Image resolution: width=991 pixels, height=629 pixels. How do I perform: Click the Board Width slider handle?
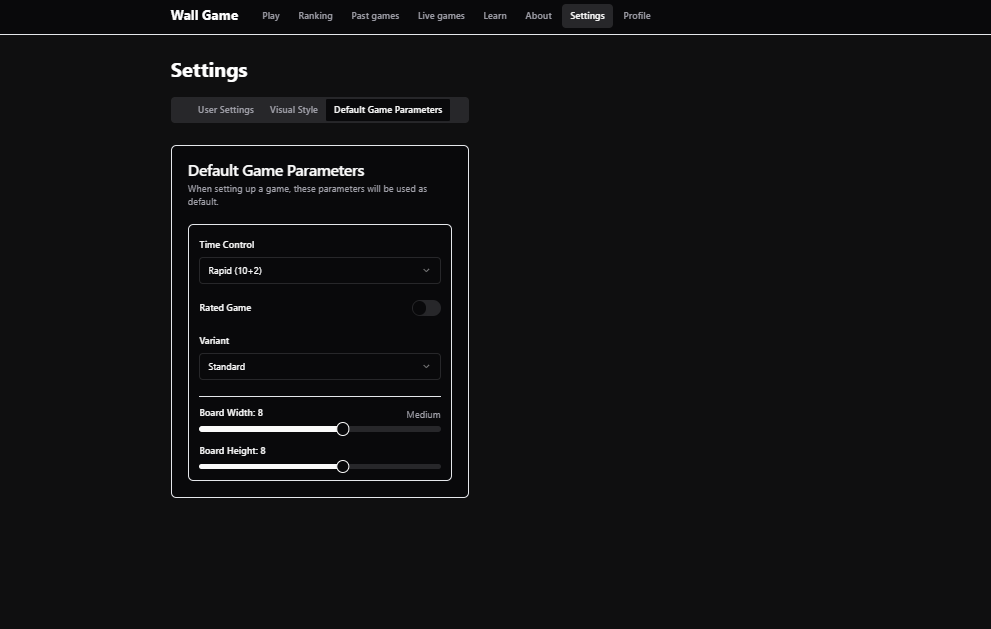pos(343,429)
